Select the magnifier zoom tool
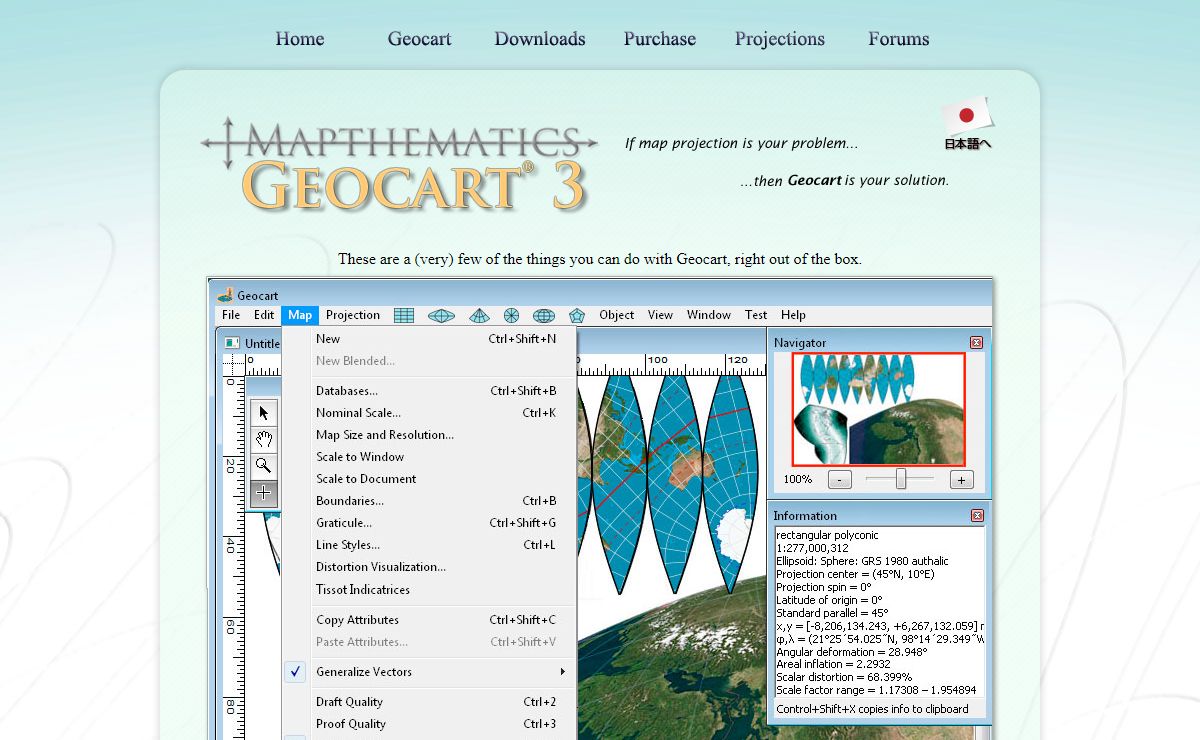This screenshot has width=1200, height=740. pos(264,465)
